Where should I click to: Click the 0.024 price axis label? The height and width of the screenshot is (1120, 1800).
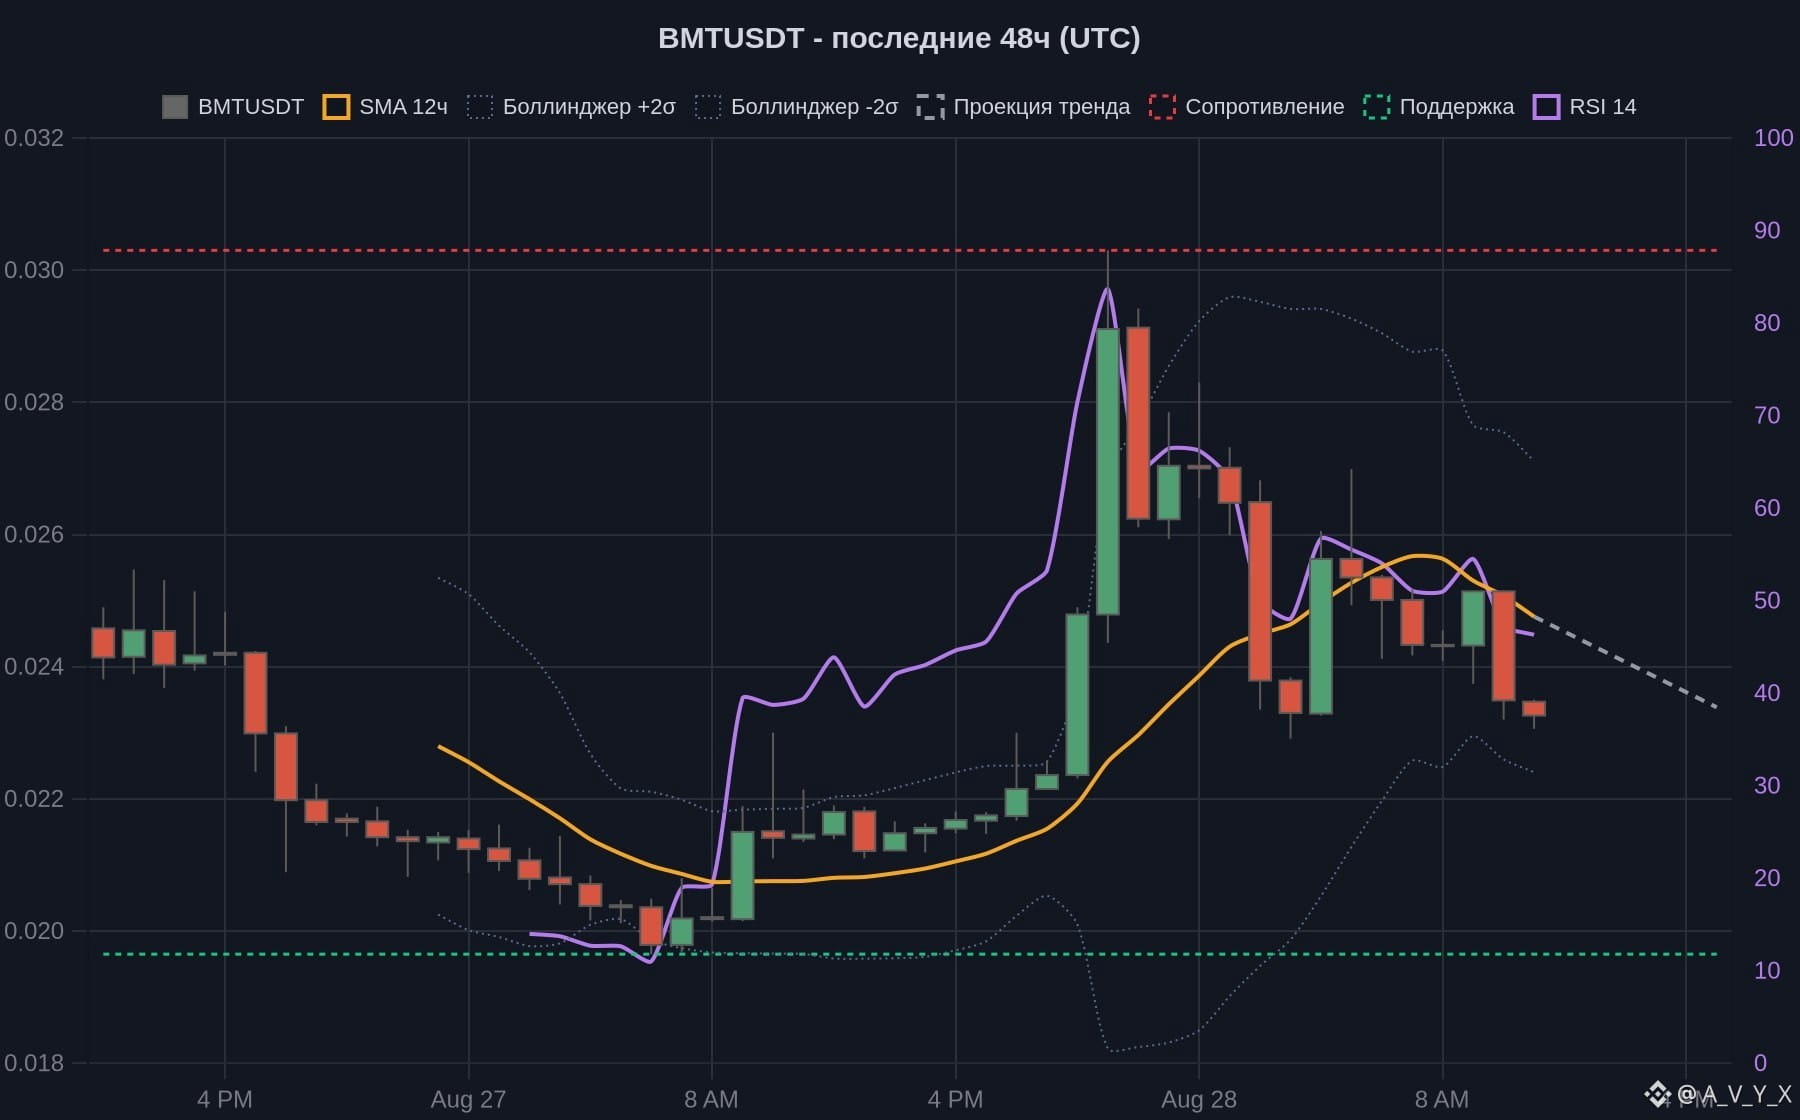click(34, 666)
